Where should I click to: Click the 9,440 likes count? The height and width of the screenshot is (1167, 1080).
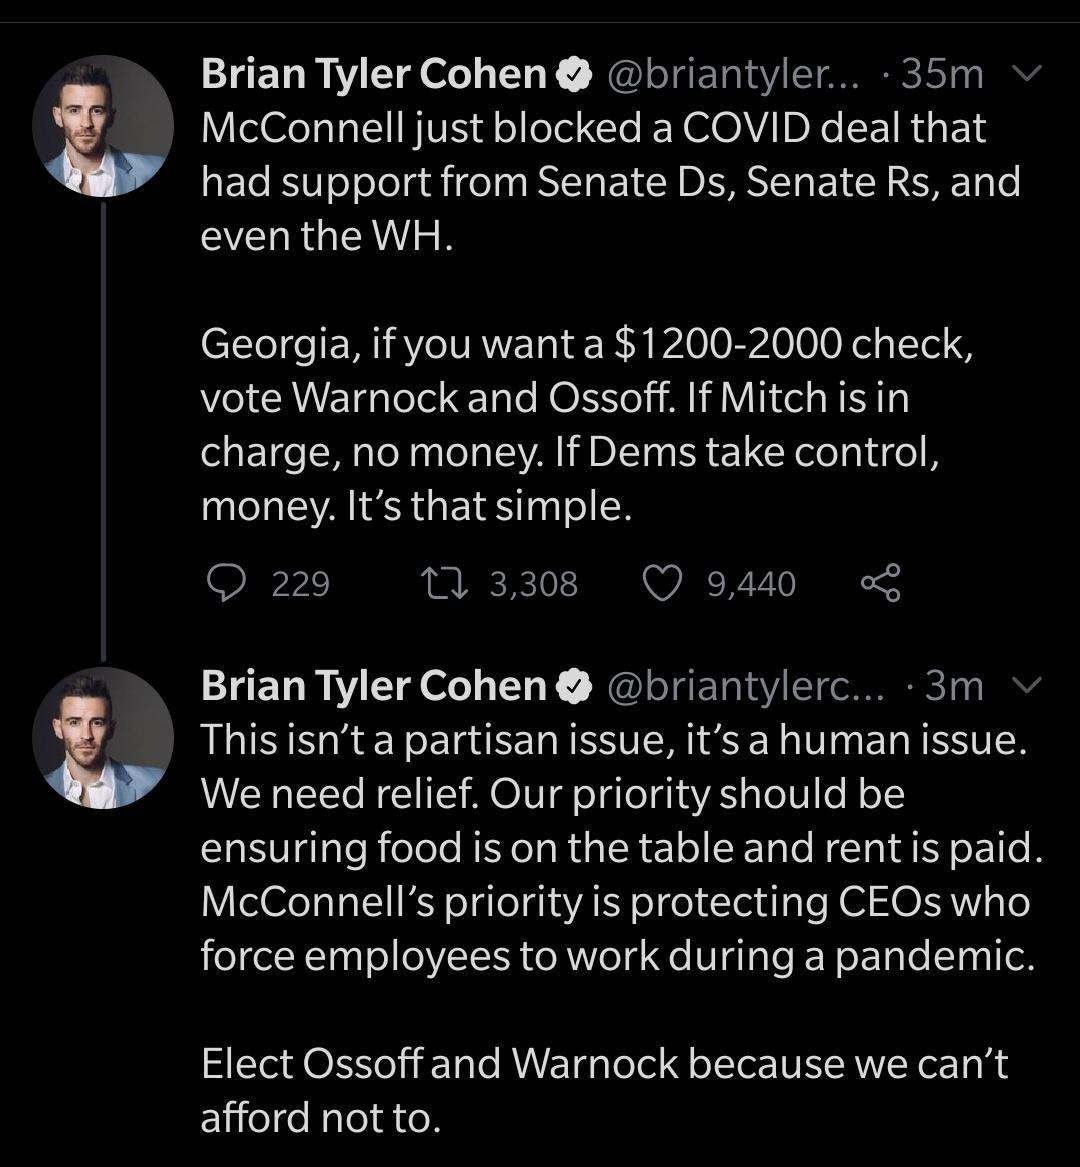click(751, 584)
